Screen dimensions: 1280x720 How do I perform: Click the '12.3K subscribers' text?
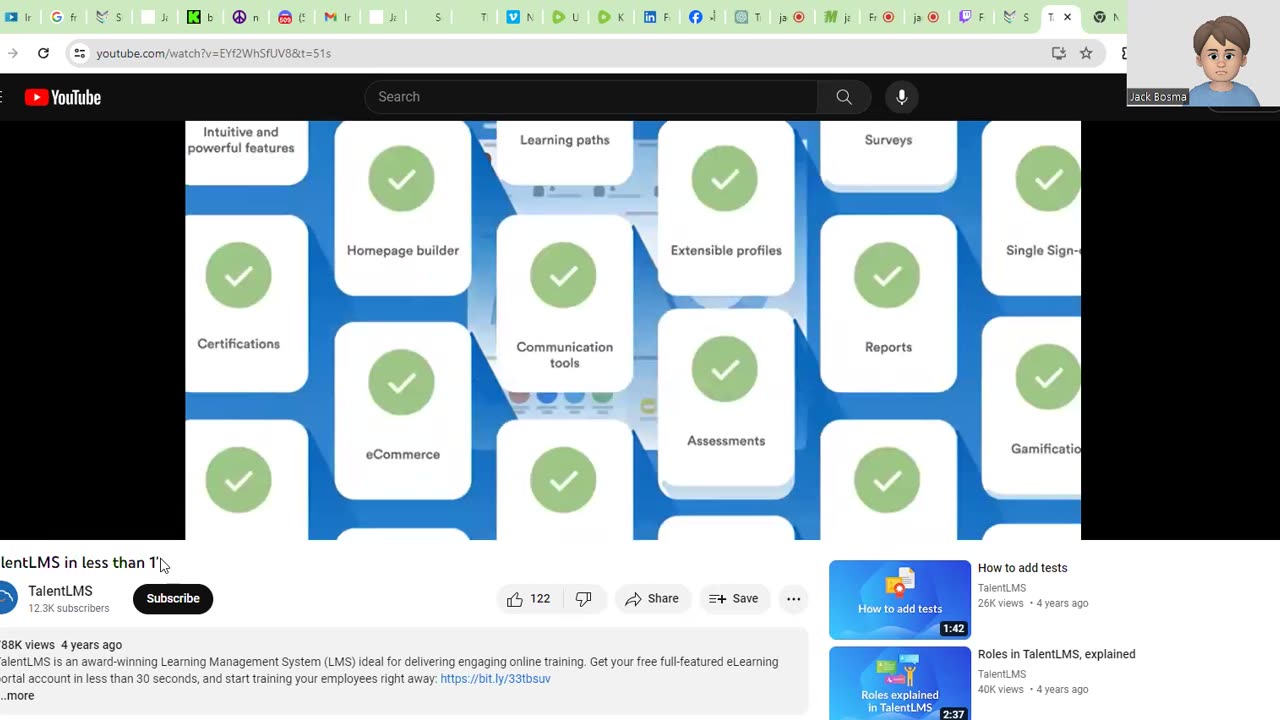68,608
